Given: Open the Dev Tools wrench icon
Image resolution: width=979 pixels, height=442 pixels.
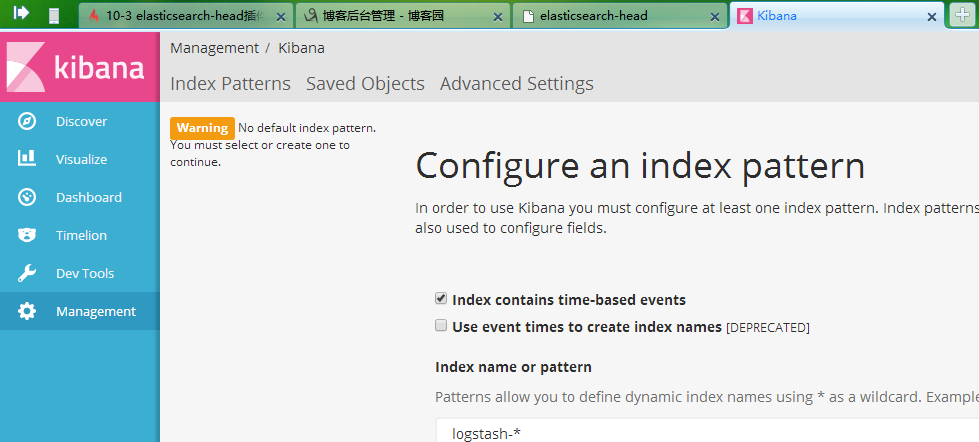Looking at the screenshot, I should tap(27, 273).
